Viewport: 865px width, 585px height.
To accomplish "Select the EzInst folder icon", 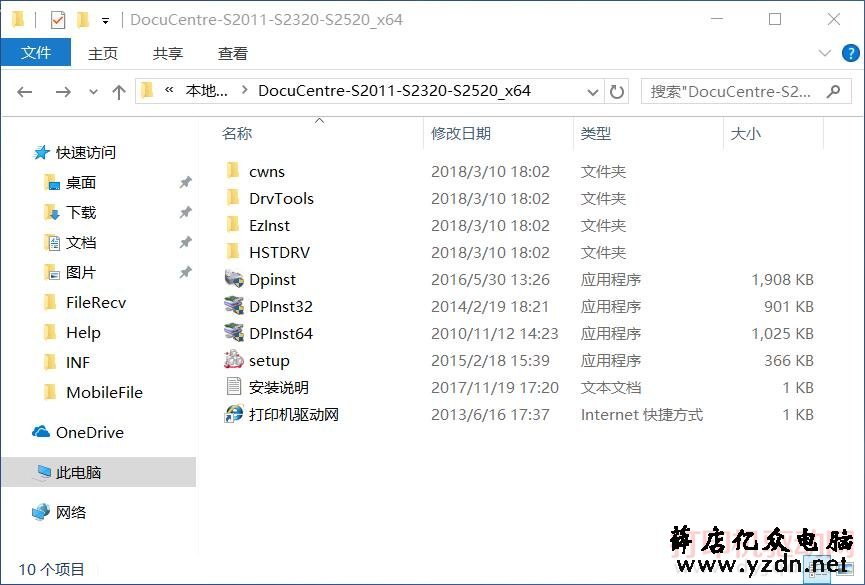I will (233, 225).
